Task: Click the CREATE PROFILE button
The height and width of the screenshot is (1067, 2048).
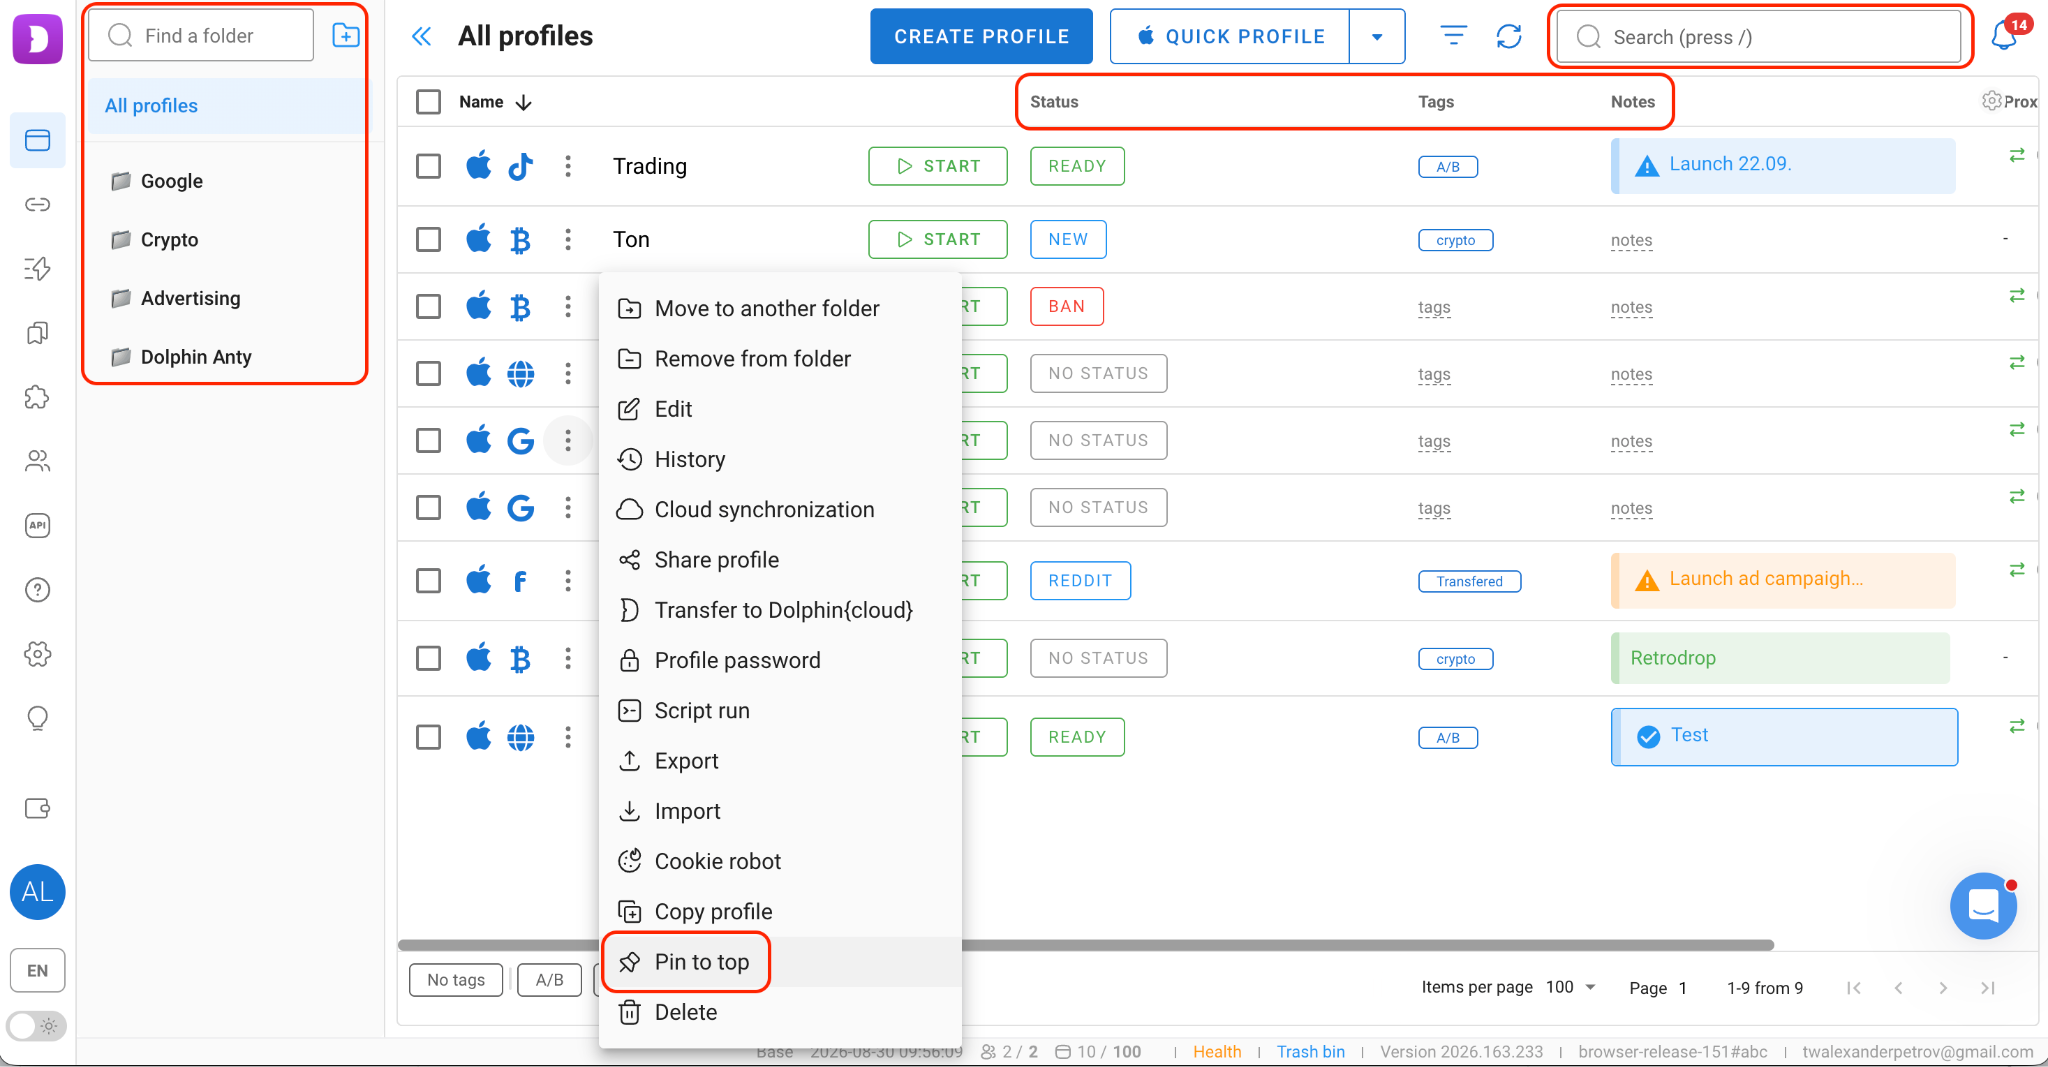Action: click(981, 37)
